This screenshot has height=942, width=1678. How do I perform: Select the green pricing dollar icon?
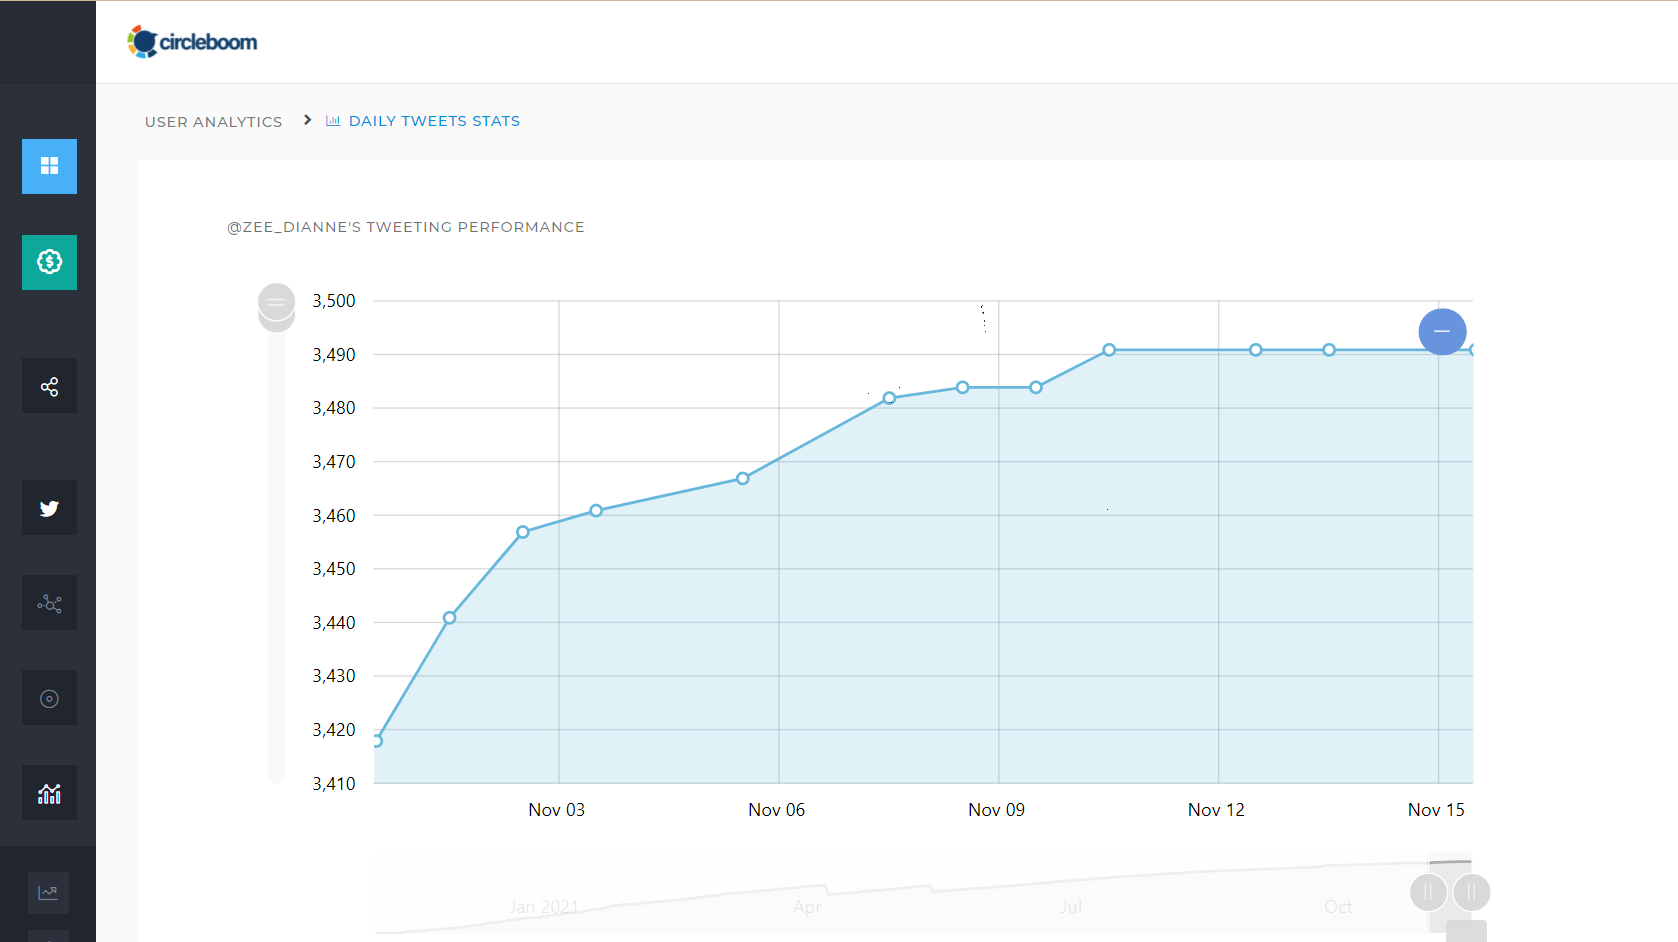pyautogui.click(x=49, y=262)
